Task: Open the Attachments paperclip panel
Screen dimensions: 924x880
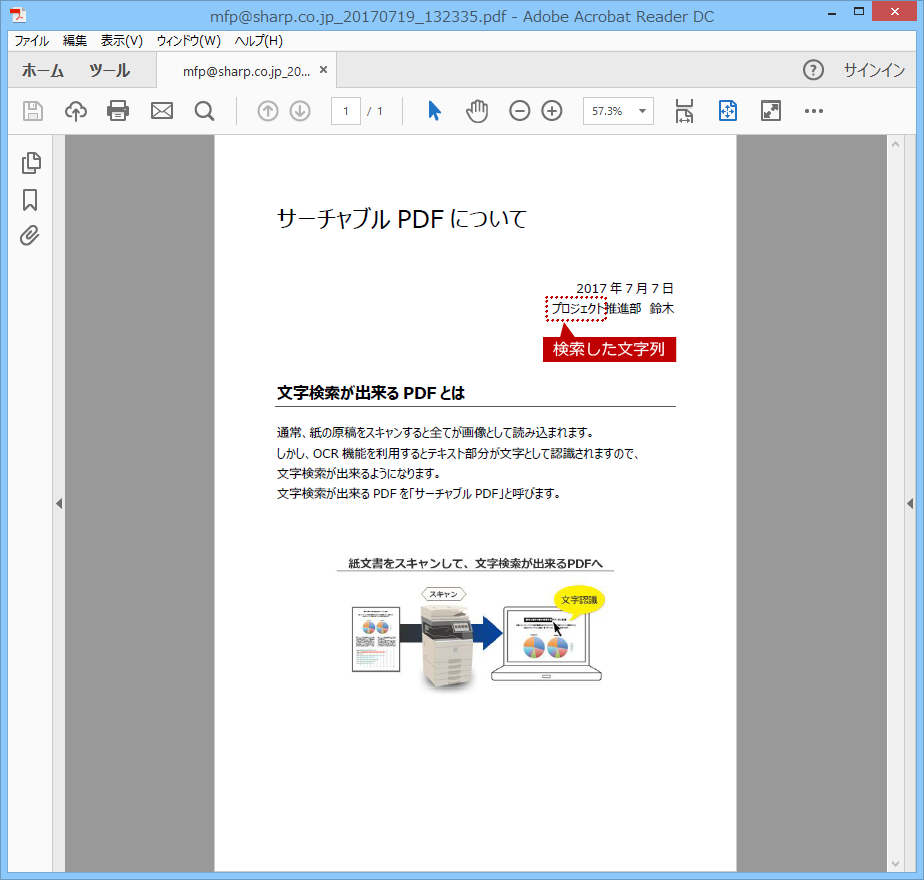Action: (x=29, y=236)
